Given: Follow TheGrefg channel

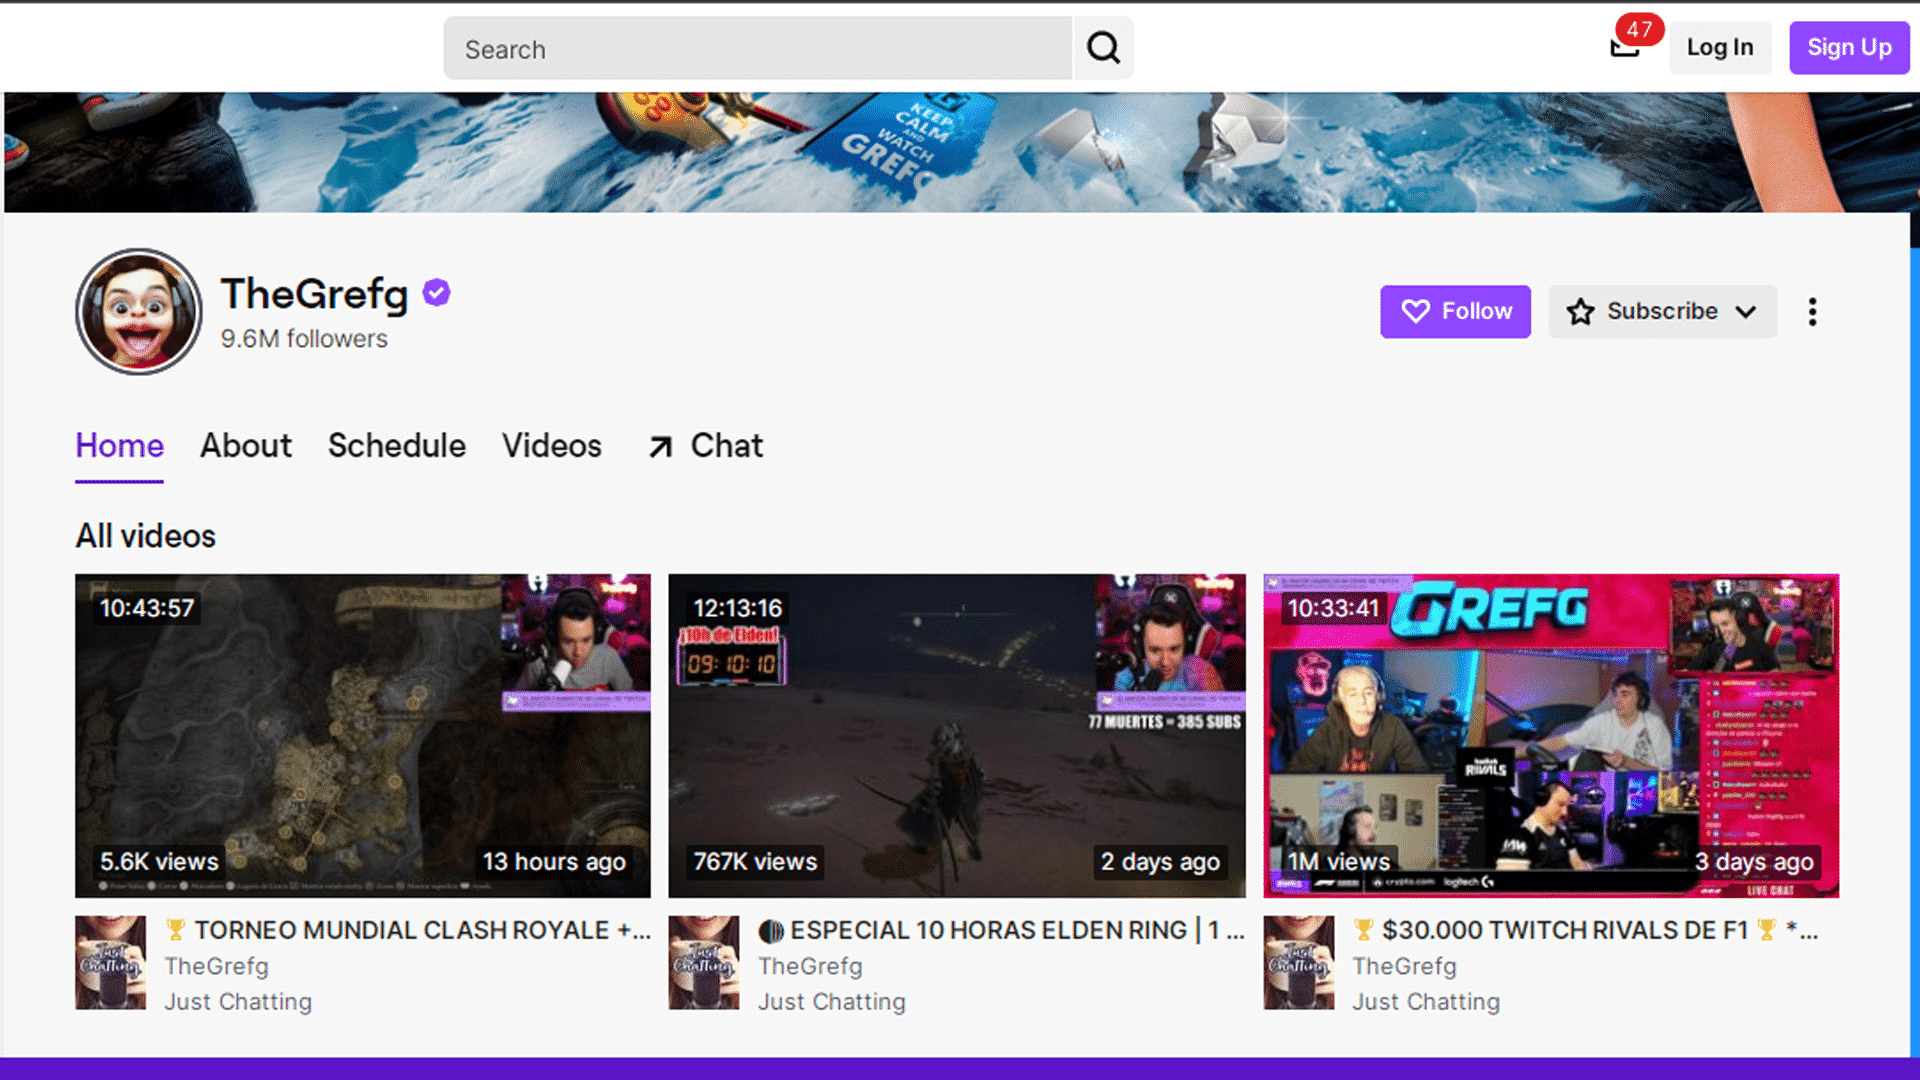Looking at the screenshot, I should 1455,311.
